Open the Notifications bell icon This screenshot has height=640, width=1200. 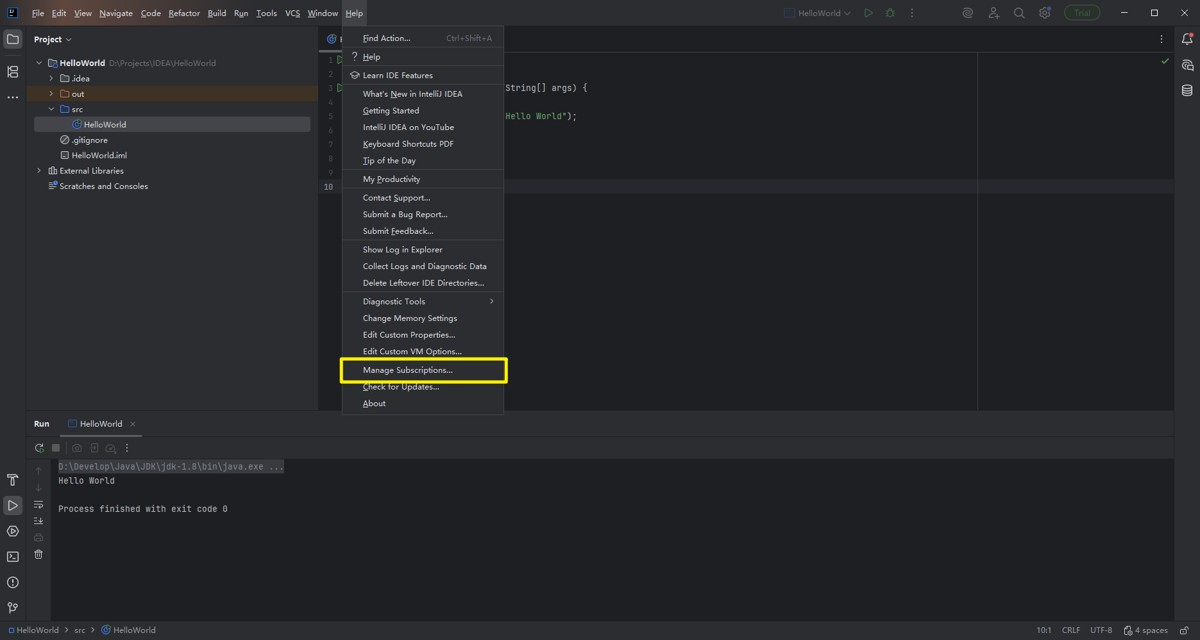tap(1187, 39)
